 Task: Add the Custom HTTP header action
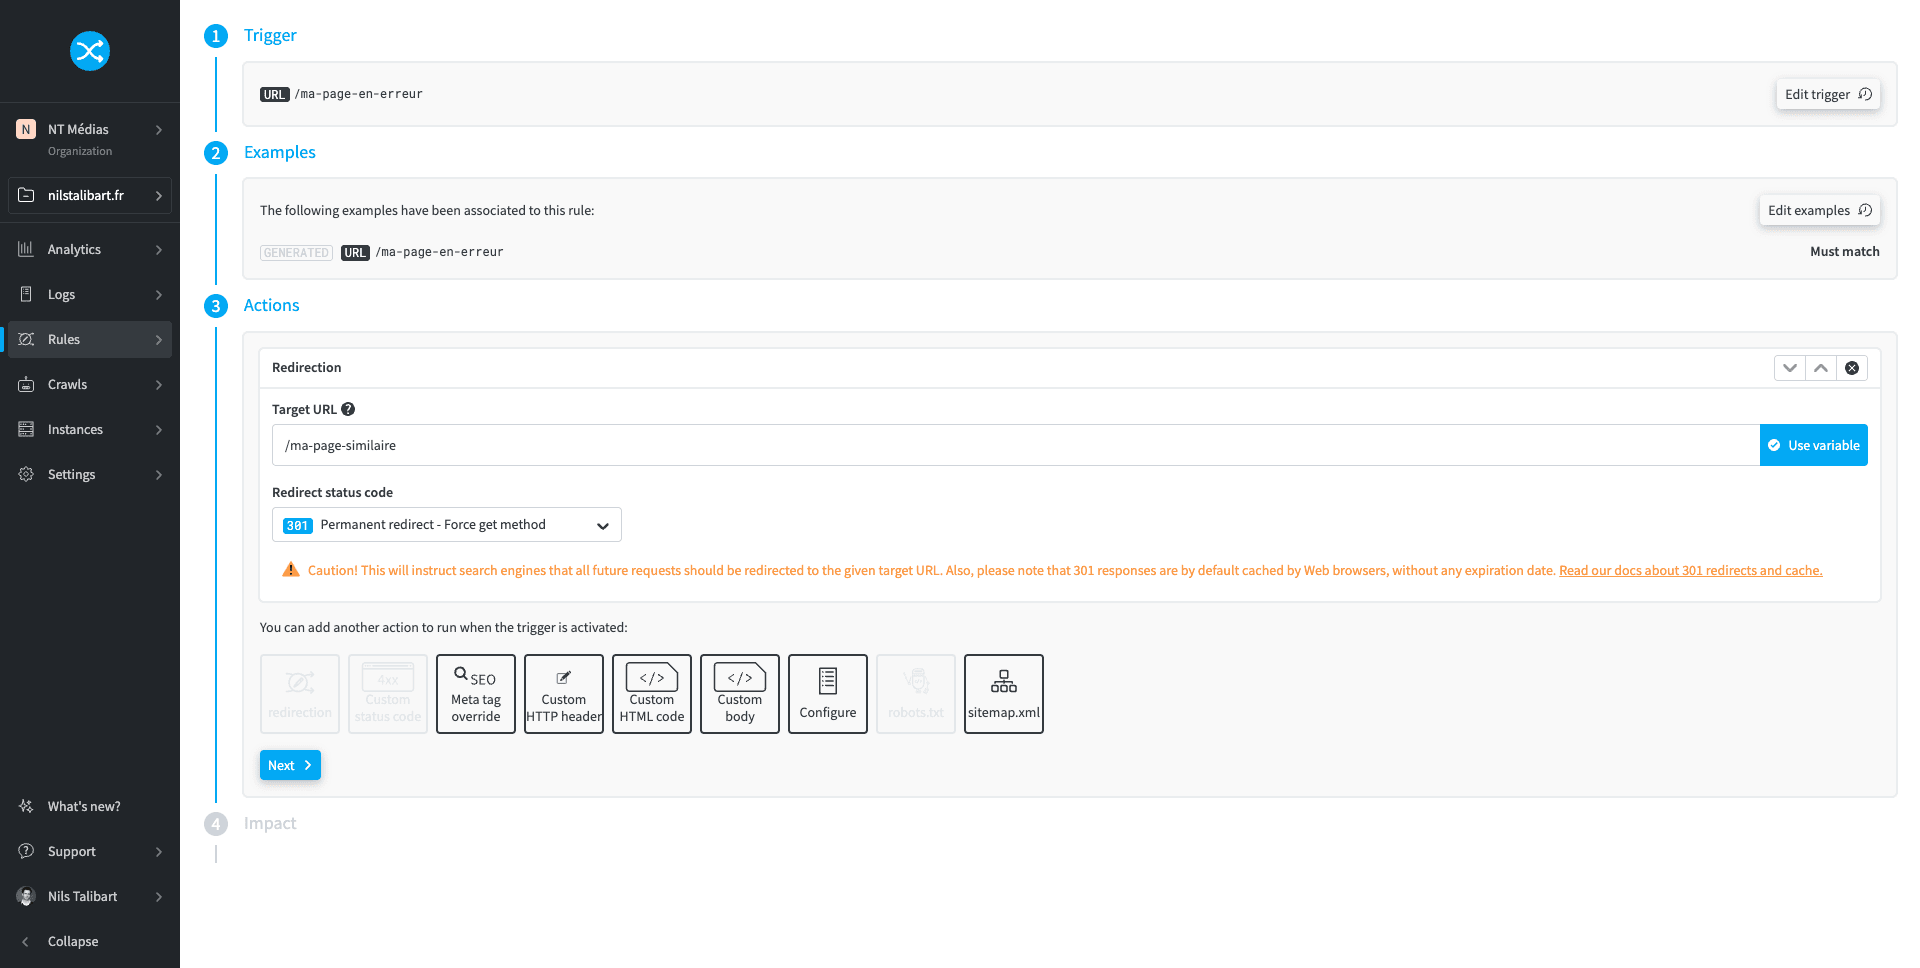click(x=564, y=694)
